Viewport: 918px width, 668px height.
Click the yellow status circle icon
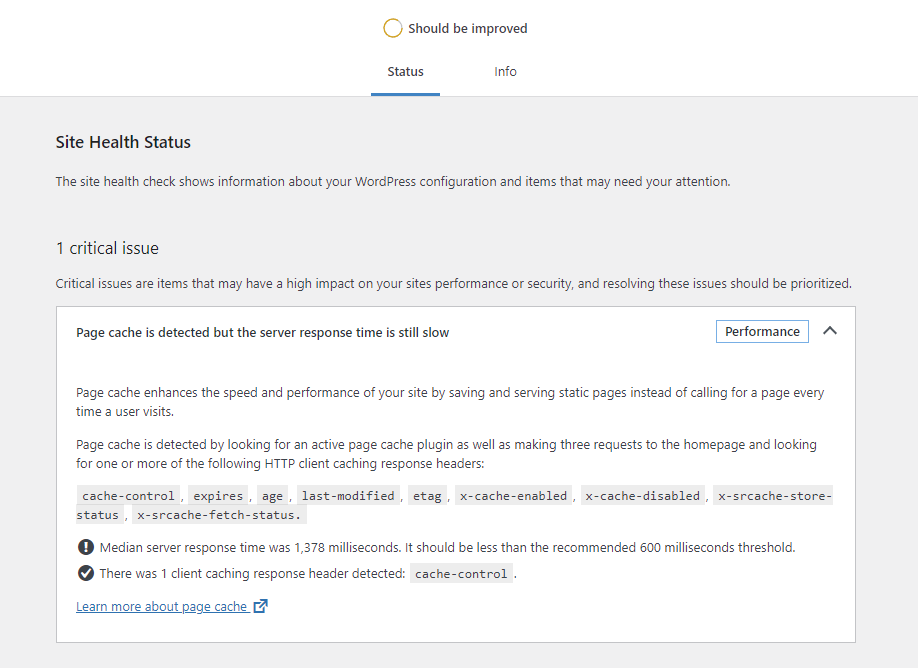coord(393,28)
